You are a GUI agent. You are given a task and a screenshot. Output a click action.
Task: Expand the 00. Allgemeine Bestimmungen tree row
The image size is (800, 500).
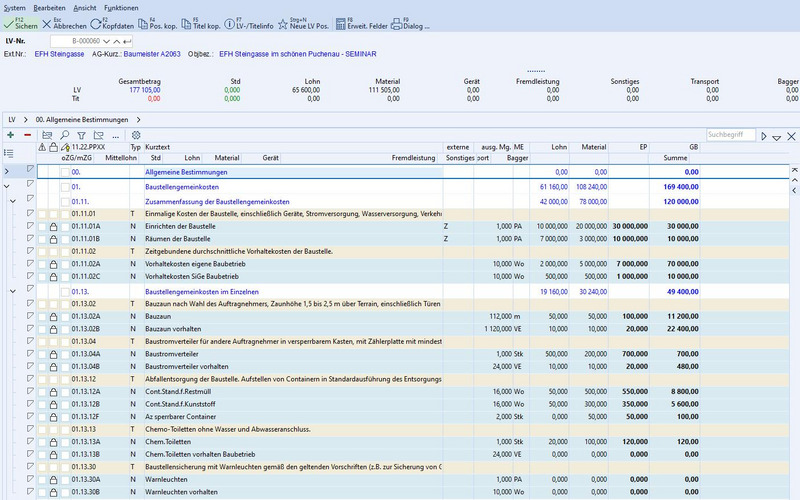click(8, 172)
